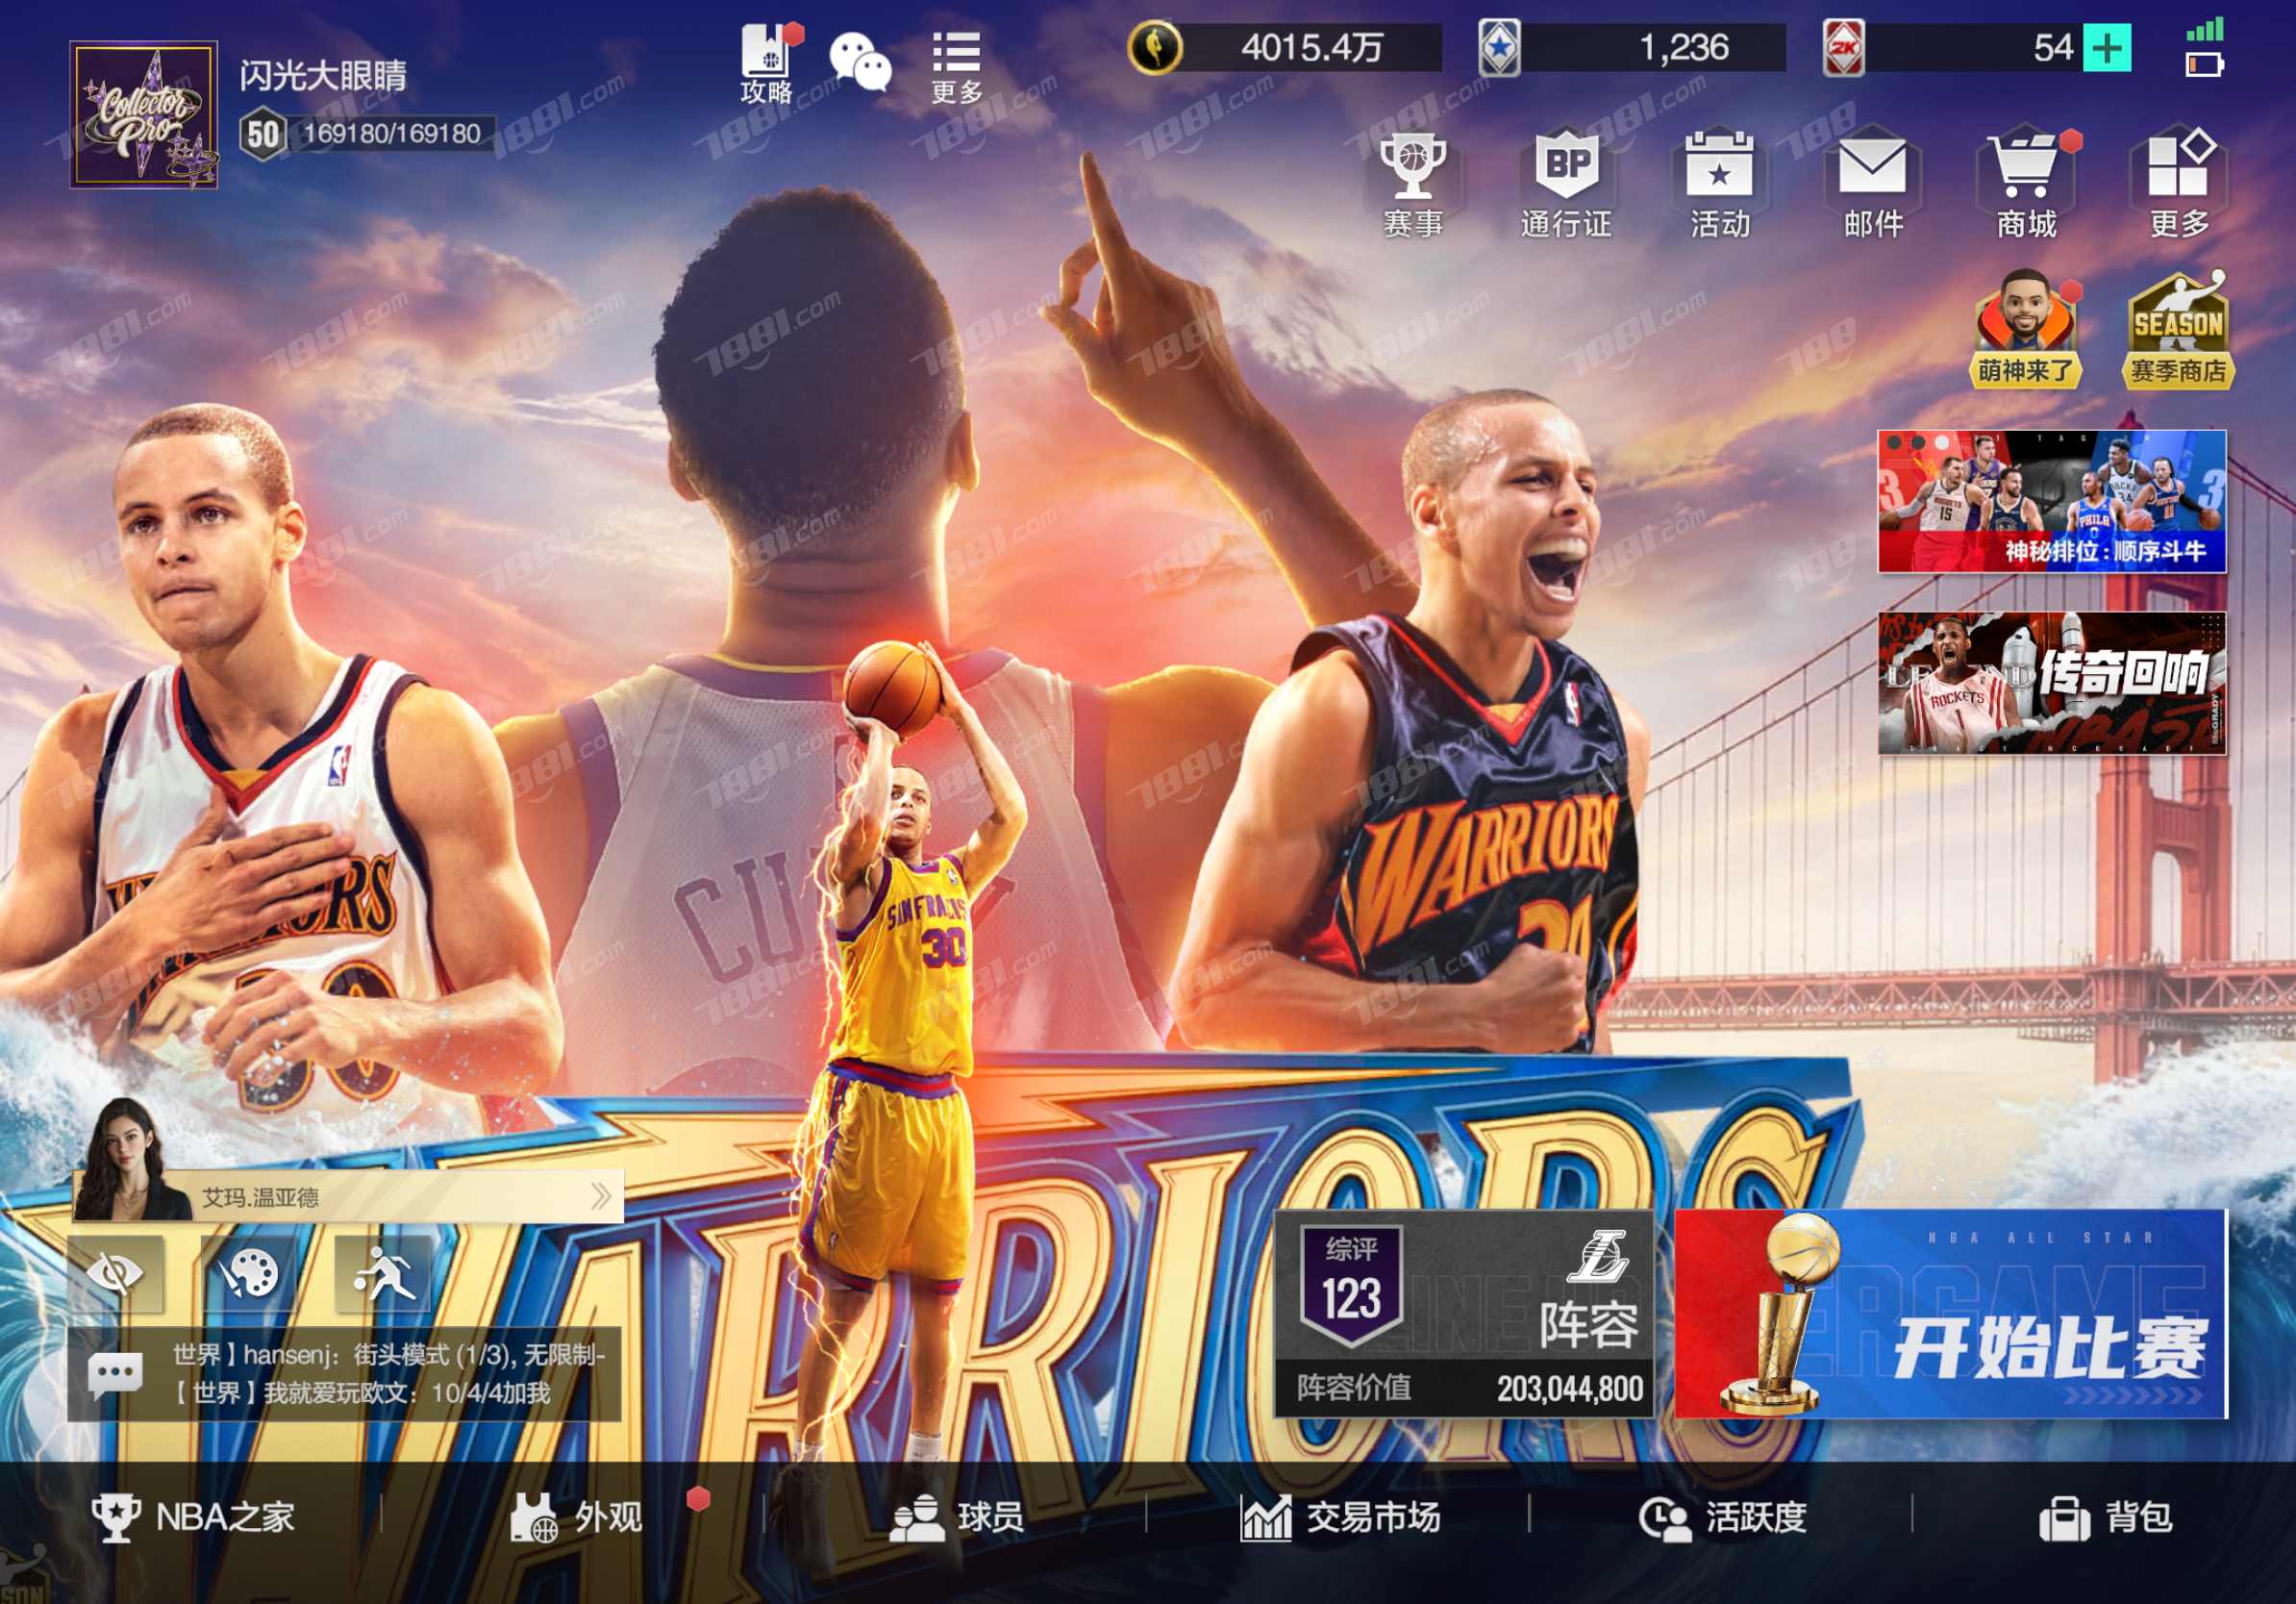This screenshot has width=2296, height=1604.
Task: Open the 神秘排位:顺序斗牛 banner
Action: coord(2052,501)
